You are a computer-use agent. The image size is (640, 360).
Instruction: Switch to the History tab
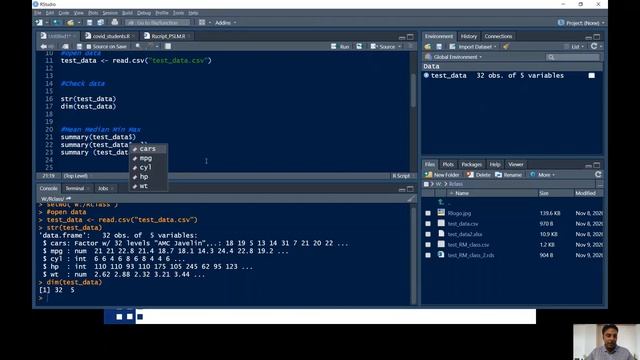pos(469,36)
